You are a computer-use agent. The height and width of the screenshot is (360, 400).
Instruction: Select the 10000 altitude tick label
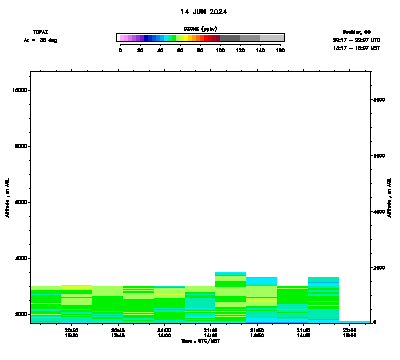(x=20, y=90)
